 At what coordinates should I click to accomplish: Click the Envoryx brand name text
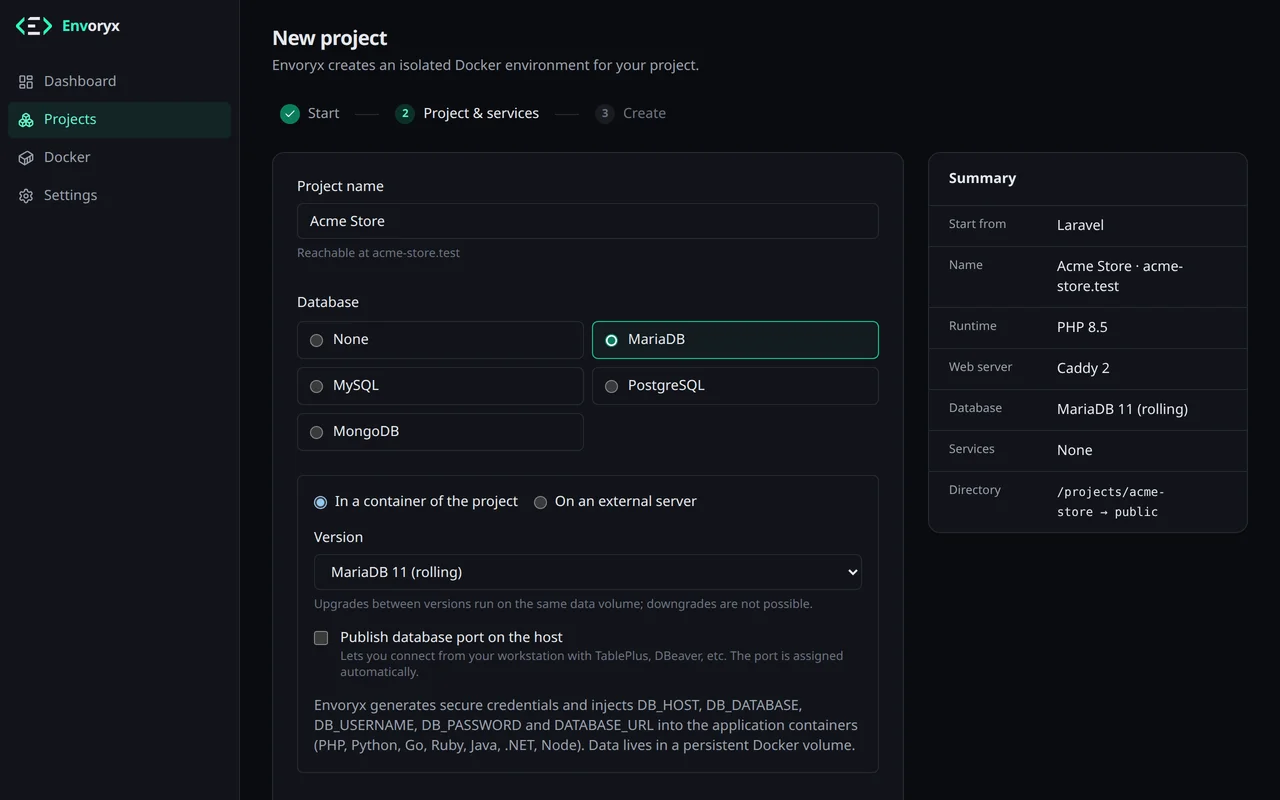click(x=91, y=26)
